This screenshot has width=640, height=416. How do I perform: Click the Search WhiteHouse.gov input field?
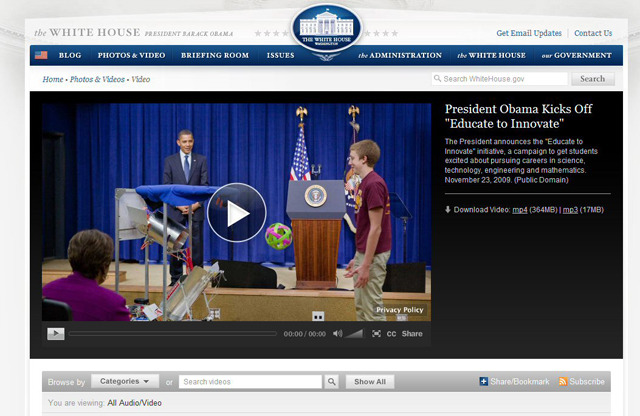500,79
